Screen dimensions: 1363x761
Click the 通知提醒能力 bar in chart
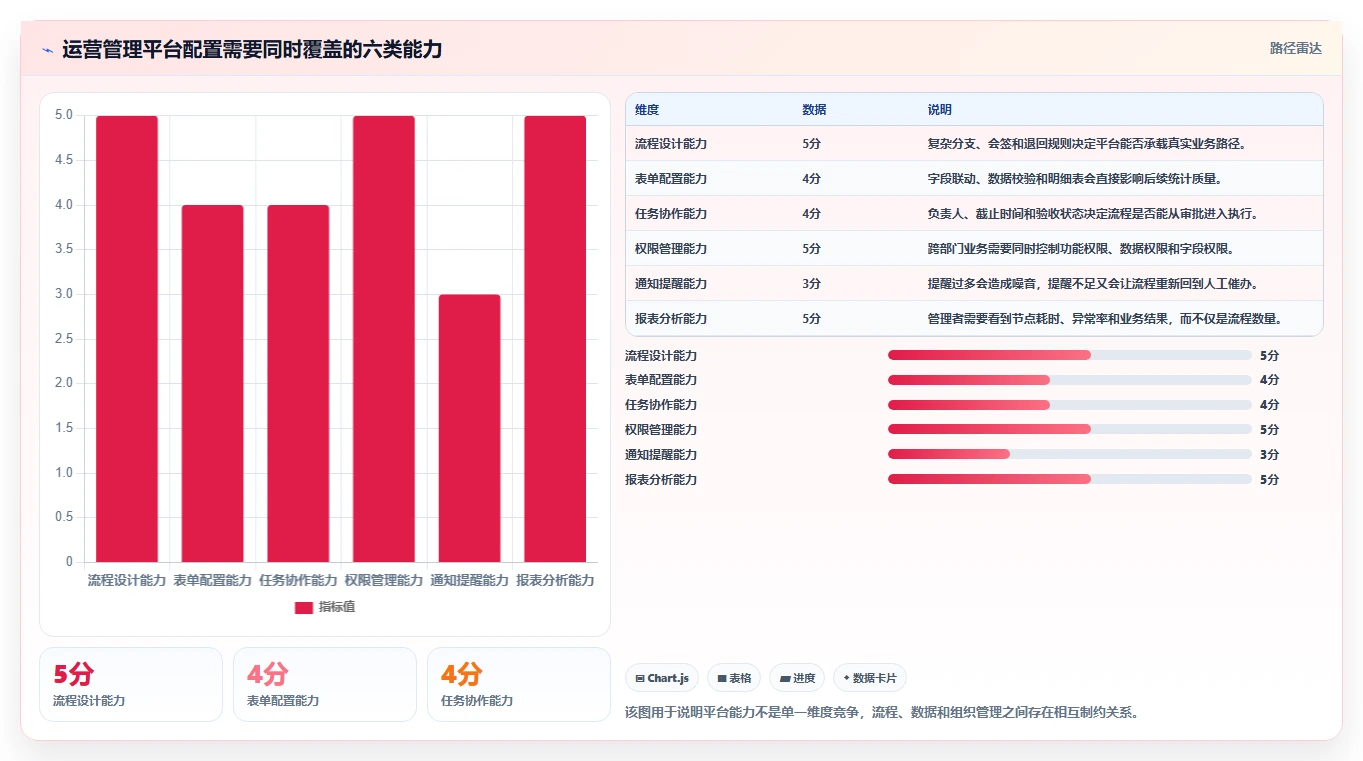[x=469, y=428]
